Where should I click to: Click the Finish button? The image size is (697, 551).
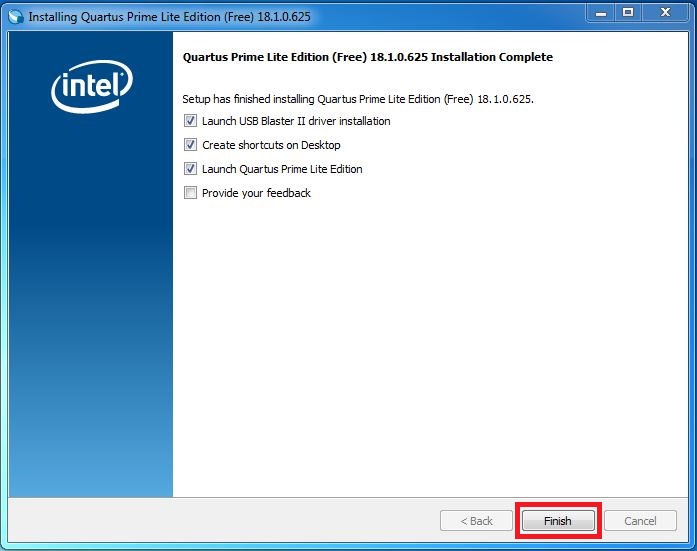click(558, 520)
